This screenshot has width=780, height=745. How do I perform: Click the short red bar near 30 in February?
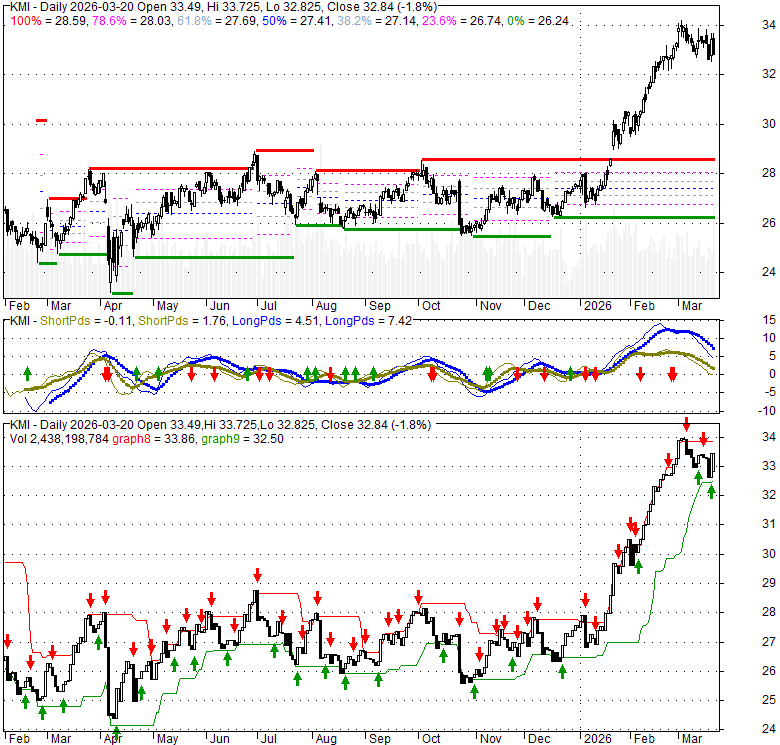point(41,120)
